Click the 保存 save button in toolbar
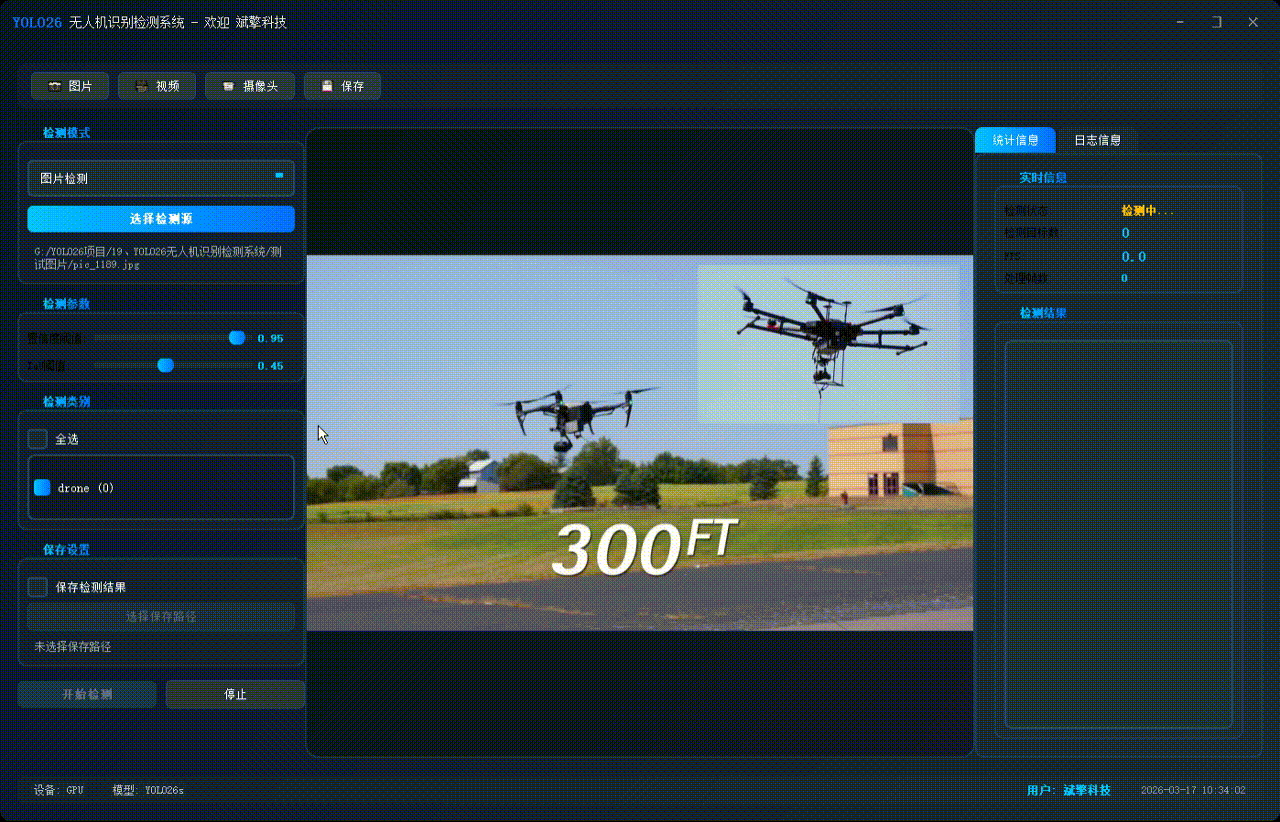Viewport: 1280px width, 822px height. pyautogui.click(x=342, y=86)
